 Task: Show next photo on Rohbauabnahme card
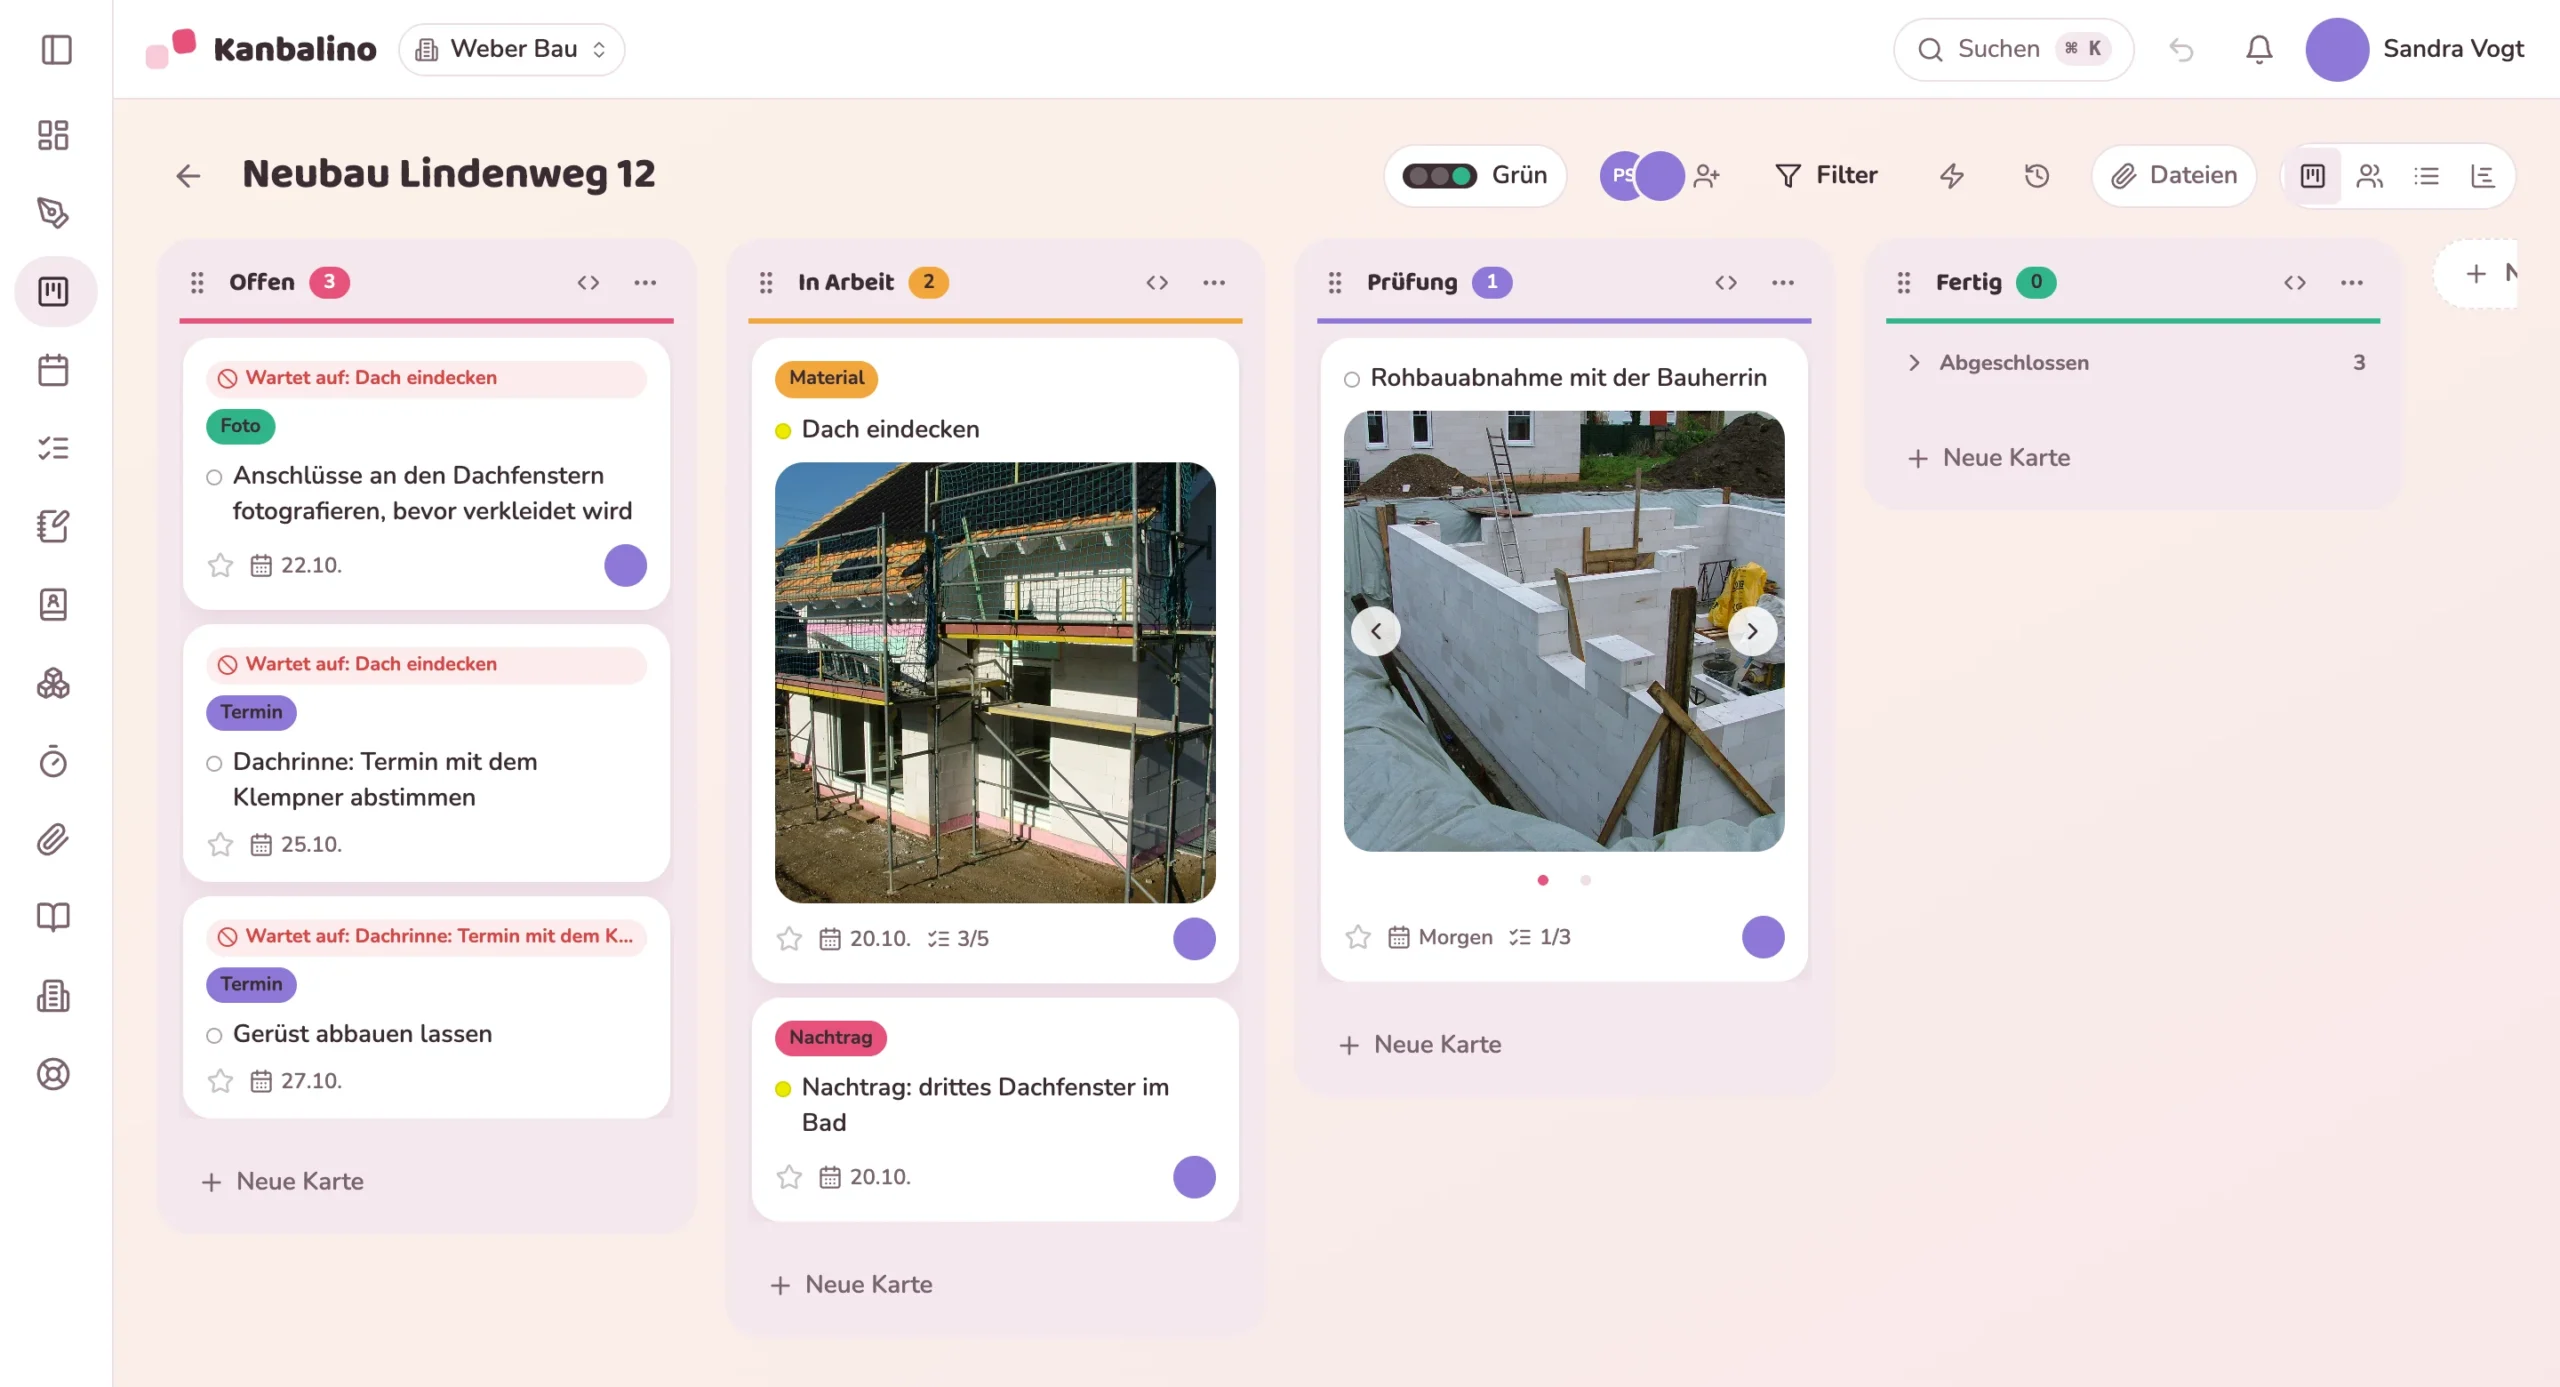1752,631
